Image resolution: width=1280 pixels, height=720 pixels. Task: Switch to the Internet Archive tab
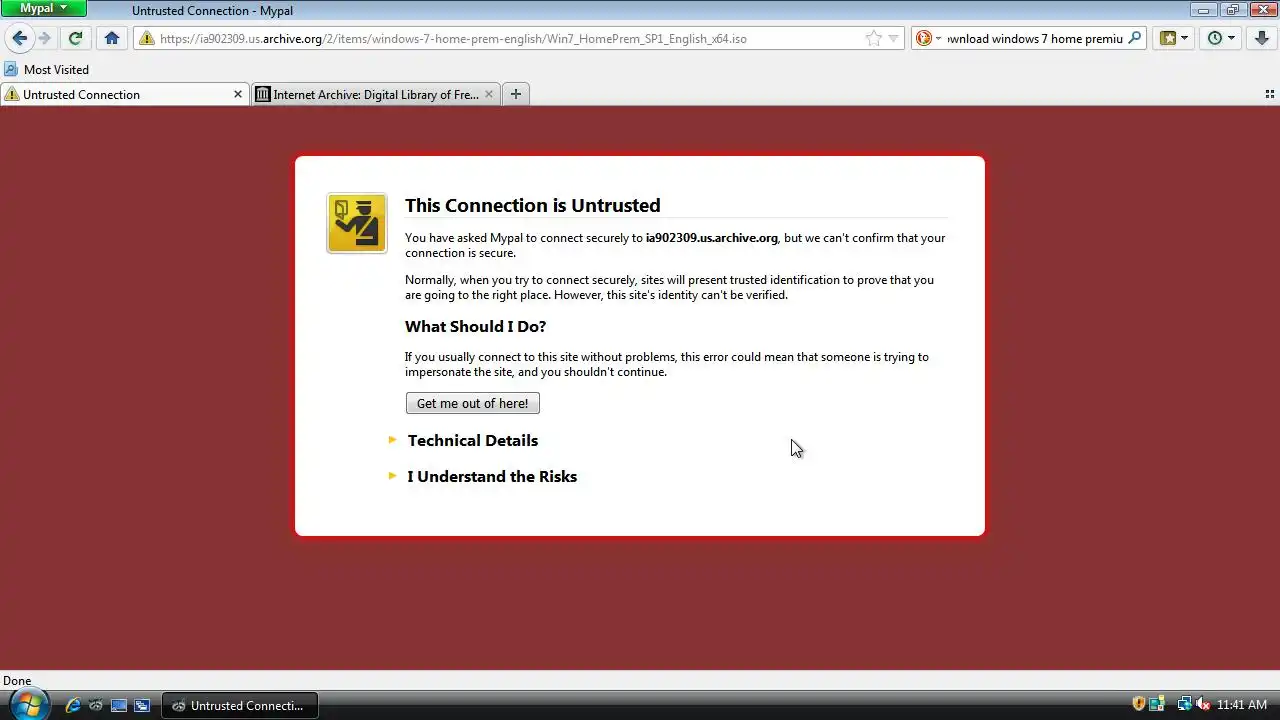[375, 94]
